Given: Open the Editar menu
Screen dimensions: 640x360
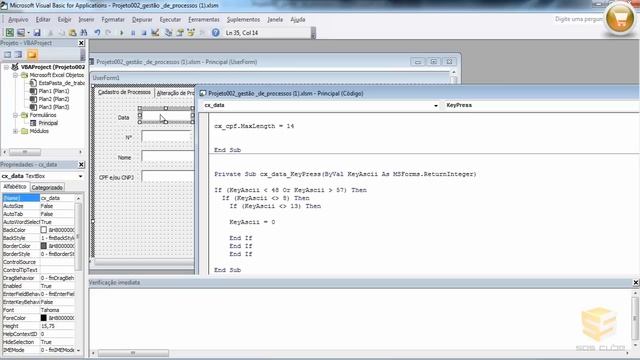Looking at the screenshot, I should point(43,20).
